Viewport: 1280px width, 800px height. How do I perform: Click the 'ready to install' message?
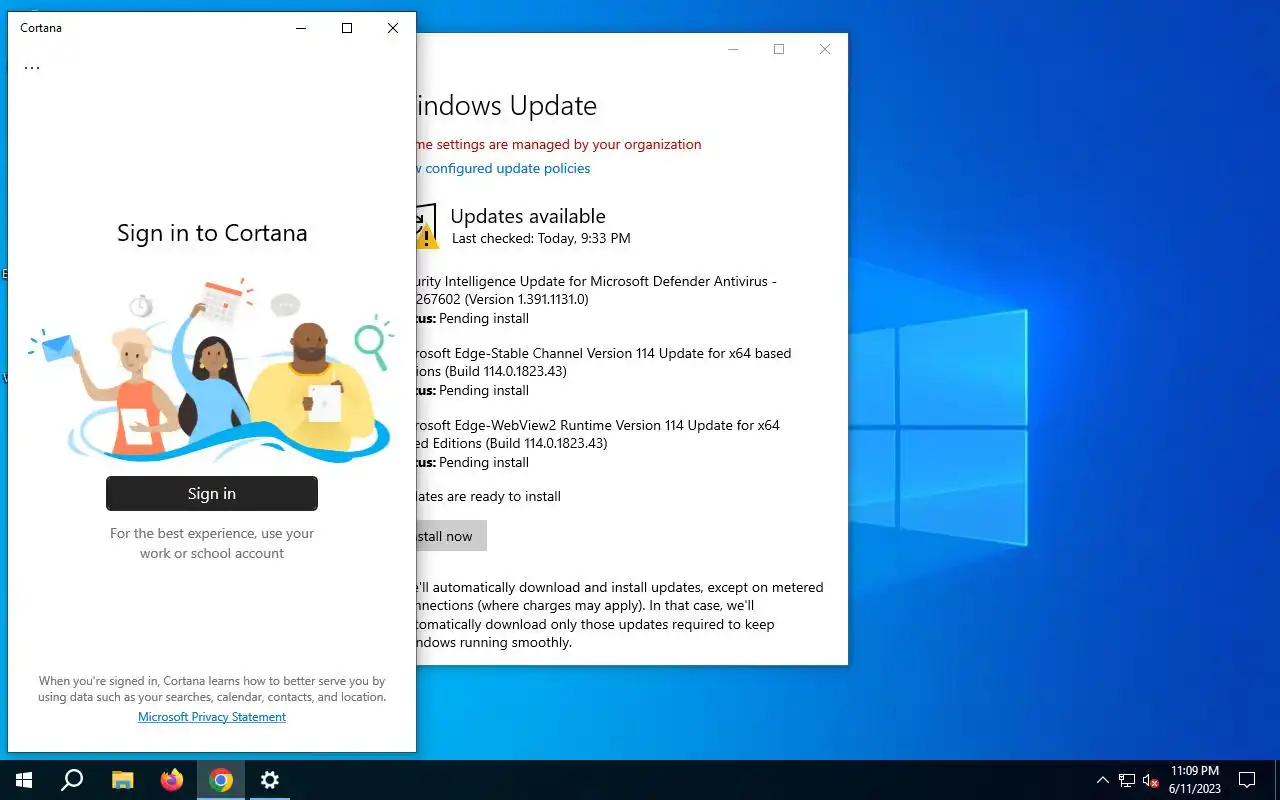pyautogui.click(x=489, y=496)
